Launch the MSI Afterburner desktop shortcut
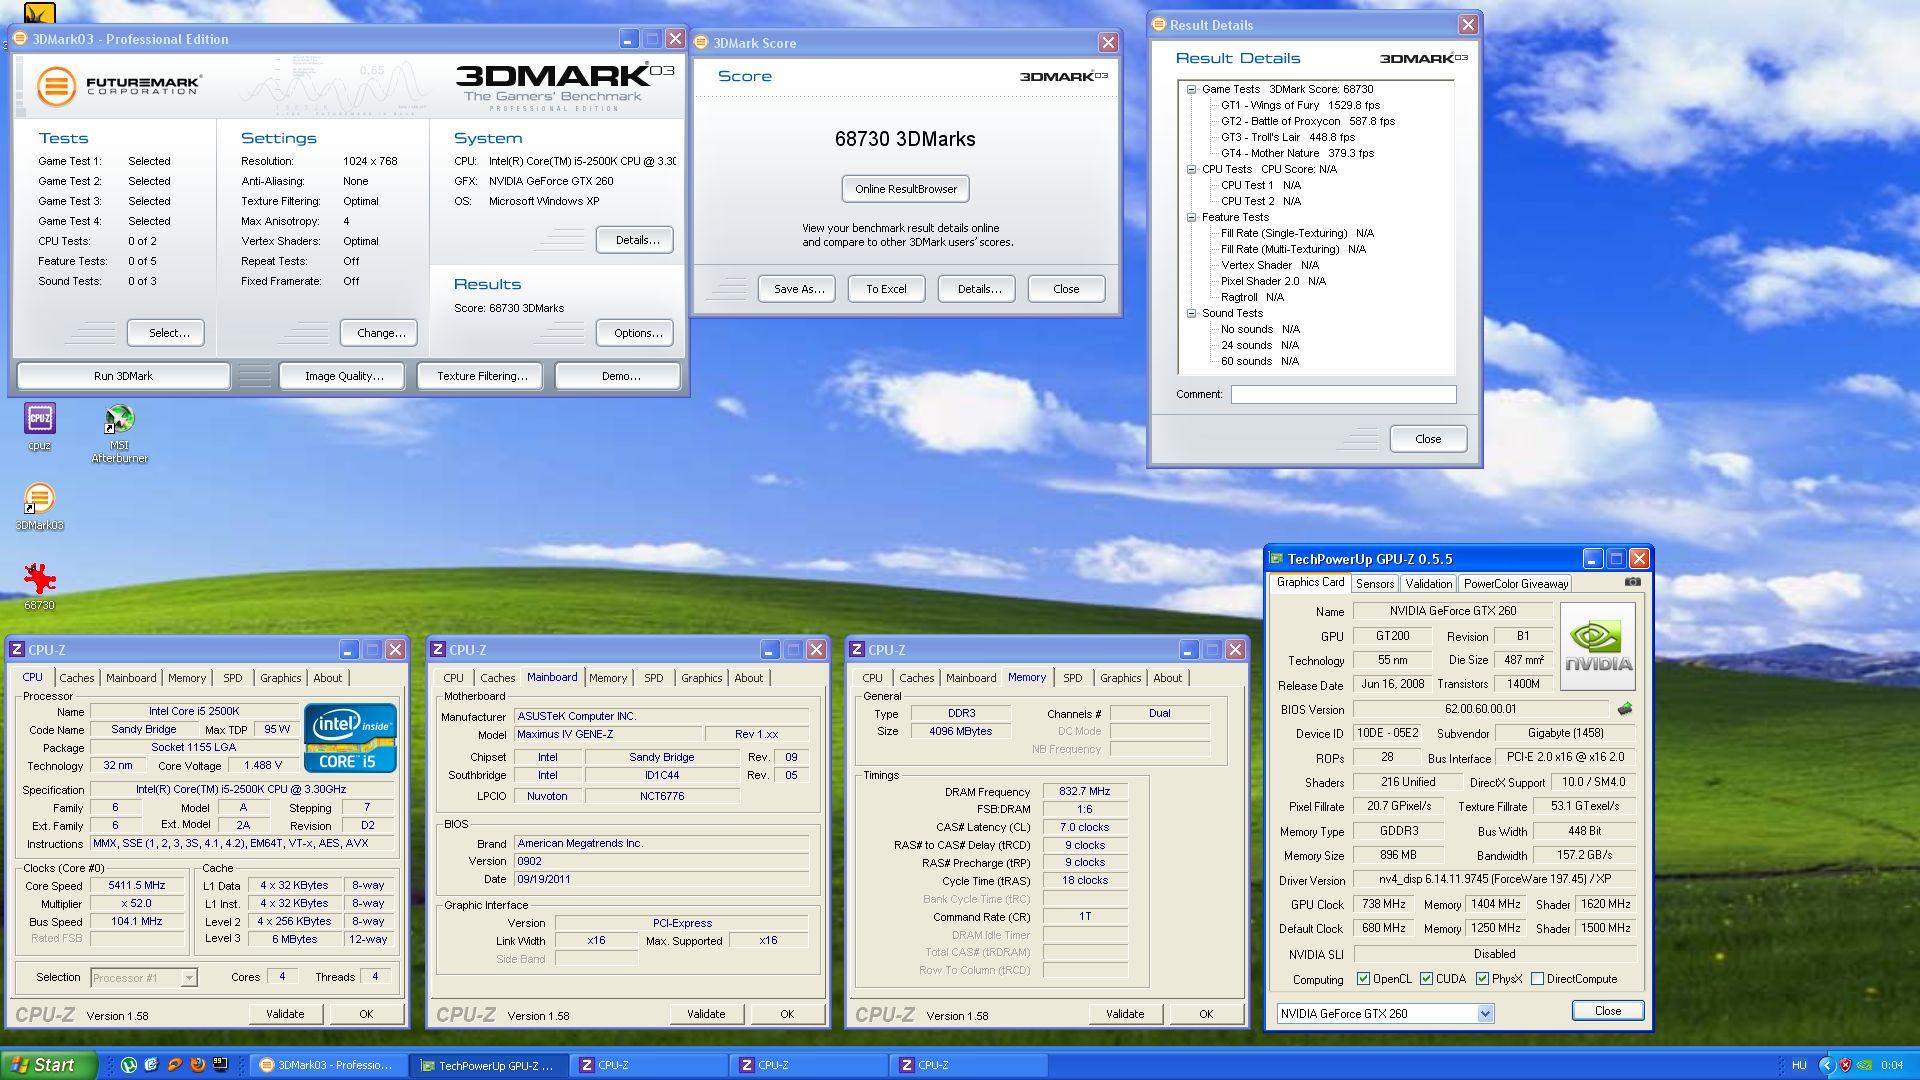This screenshot has width=1920, height=1080. point(119,420)
